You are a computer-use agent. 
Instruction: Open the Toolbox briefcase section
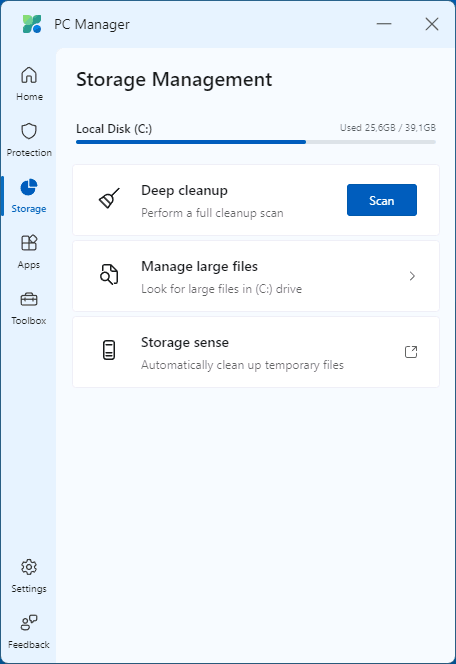[29, 308]
